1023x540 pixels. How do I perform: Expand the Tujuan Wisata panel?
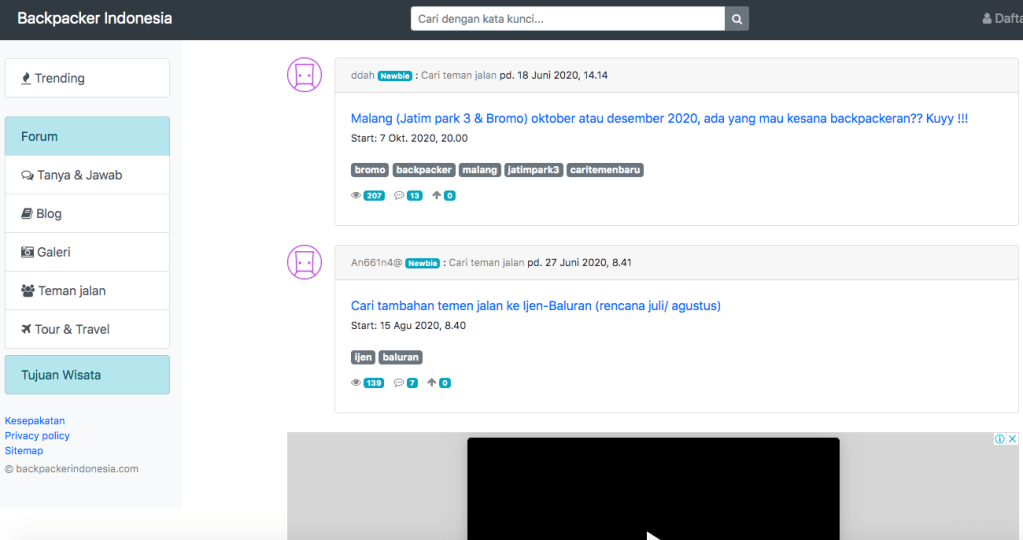point(87,375)
